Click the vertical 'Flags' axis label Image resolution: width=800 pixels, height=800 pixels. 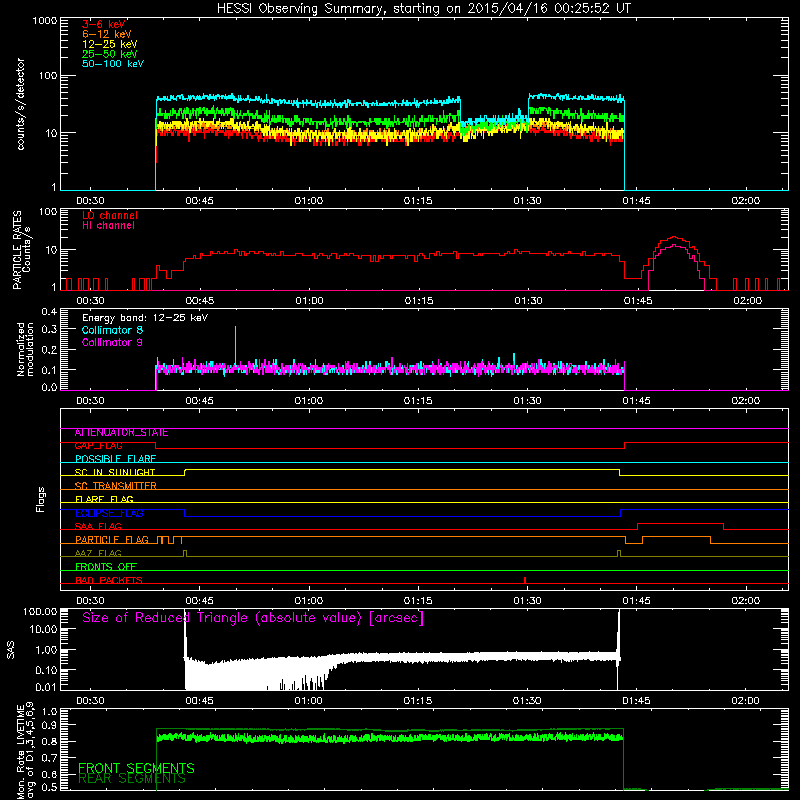[40, 499]
